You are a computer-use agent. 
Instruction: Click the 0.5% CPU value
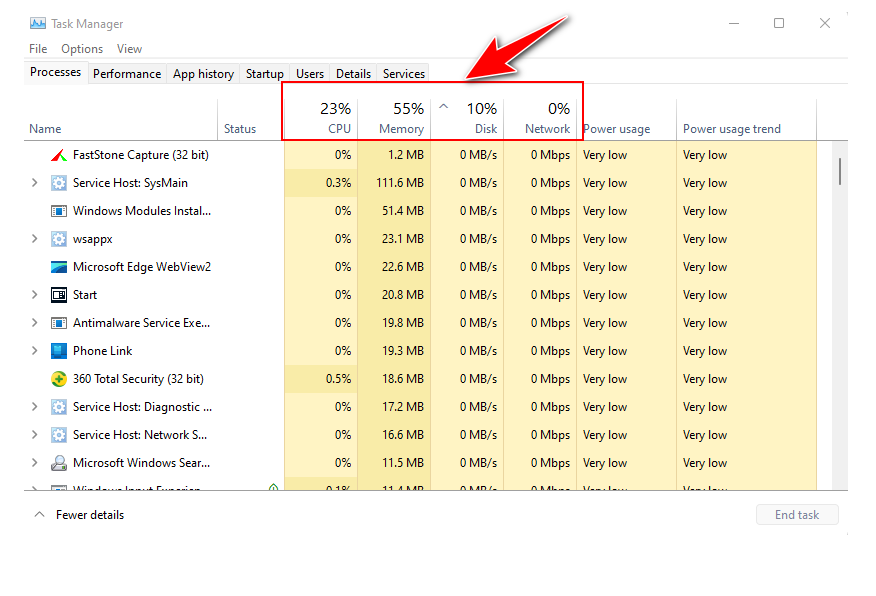(339, 379)
